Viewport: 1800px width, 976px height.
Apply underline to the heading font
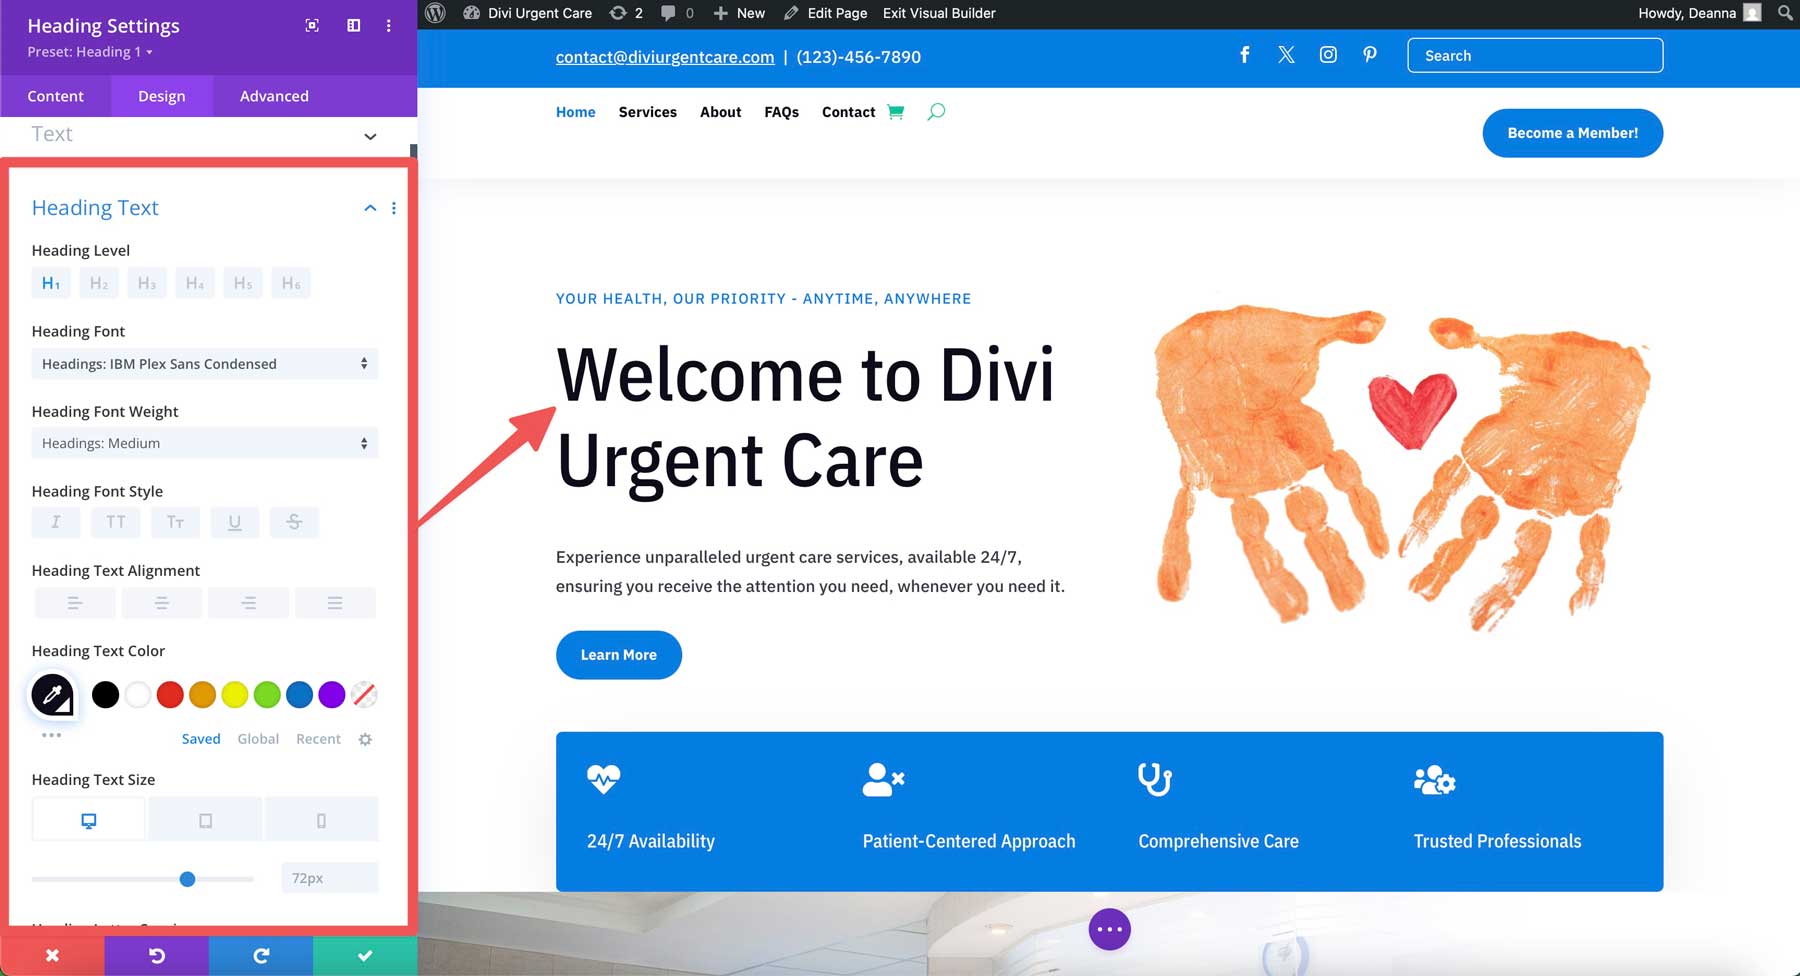coord(235,521)
